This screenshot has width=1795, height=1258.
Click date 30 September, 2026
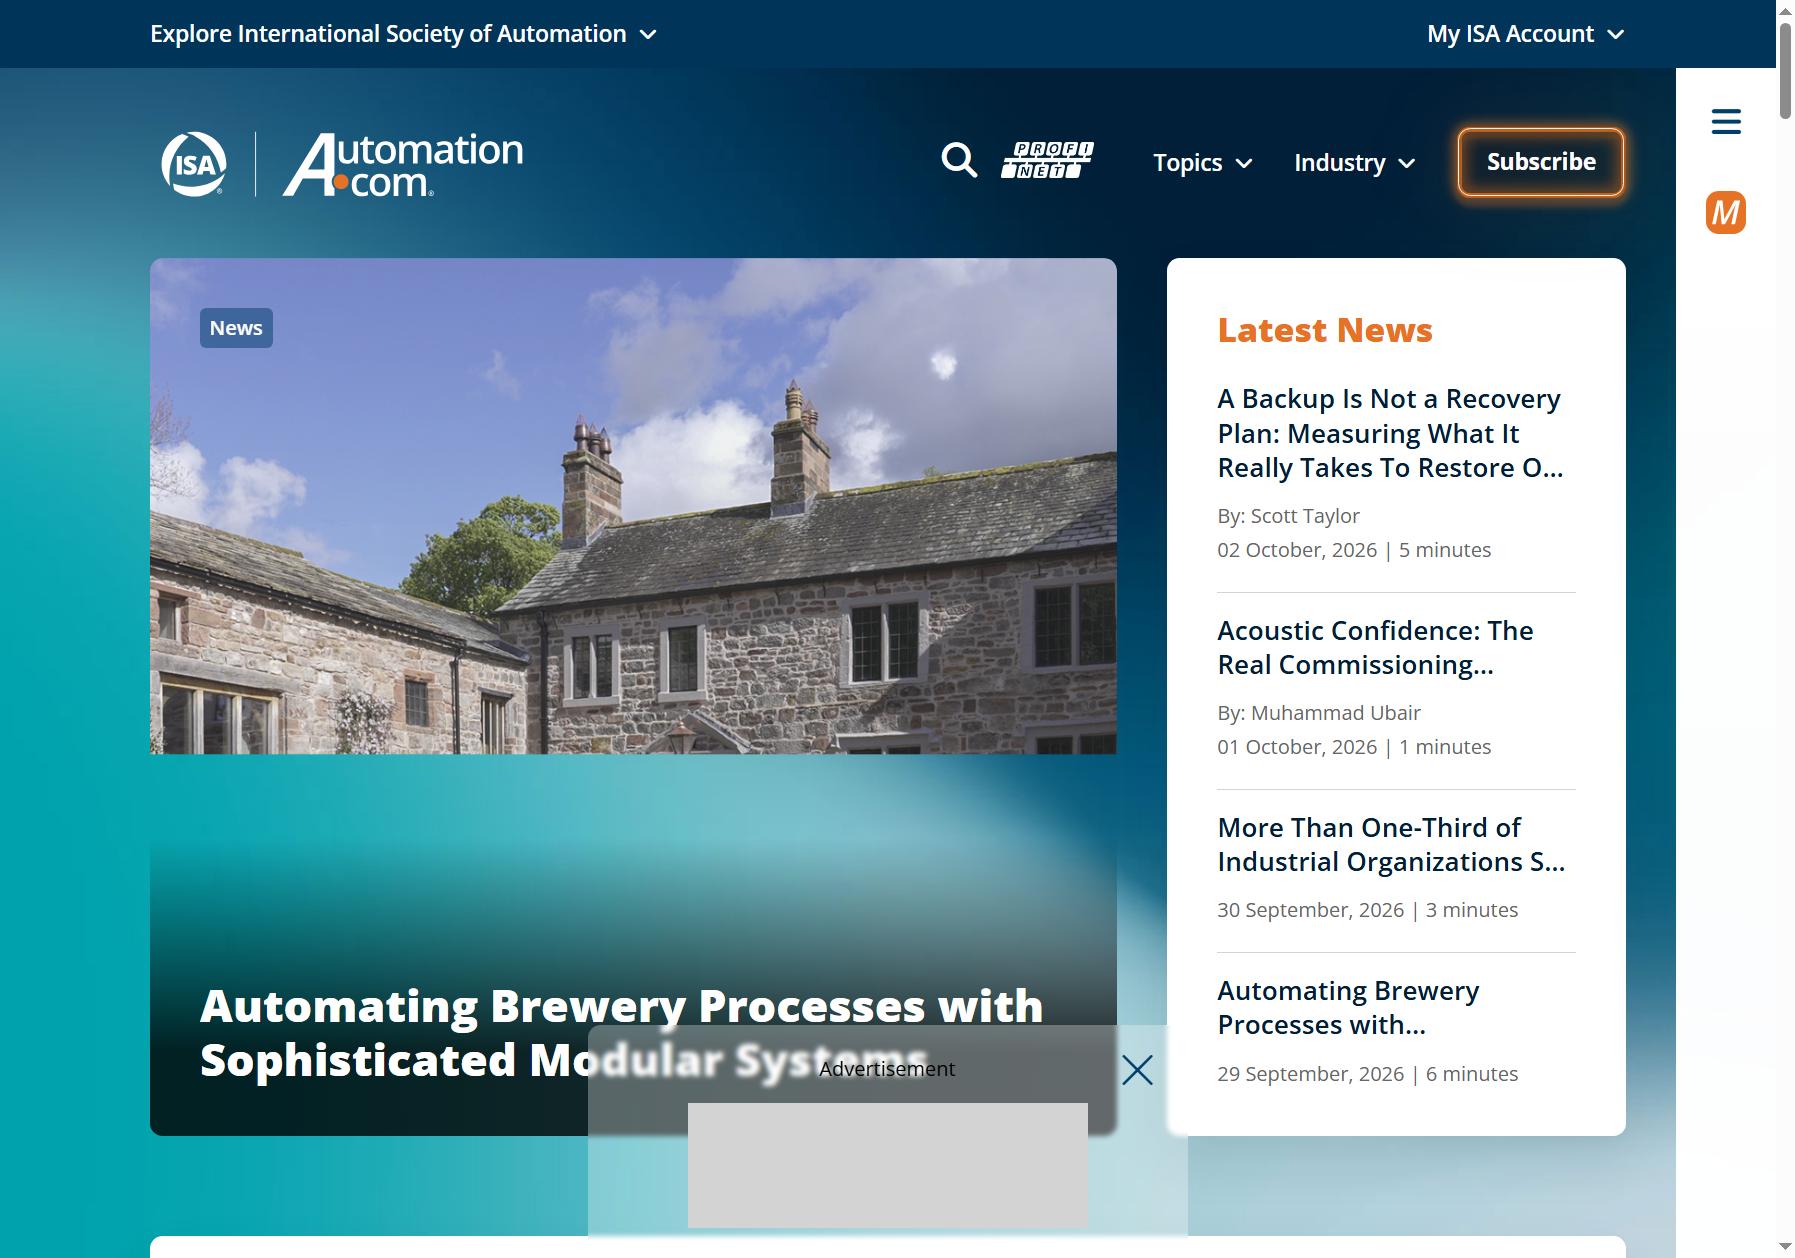[x=1311, y=910]
